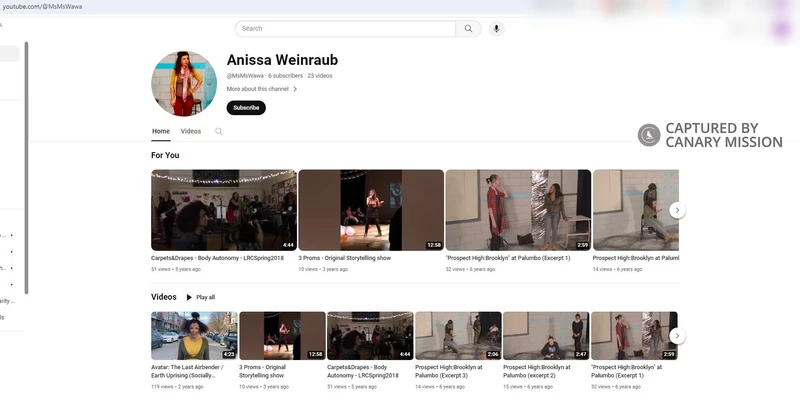Open title '3 Proms - Original Storytelling show' in For You

[345, 258]
